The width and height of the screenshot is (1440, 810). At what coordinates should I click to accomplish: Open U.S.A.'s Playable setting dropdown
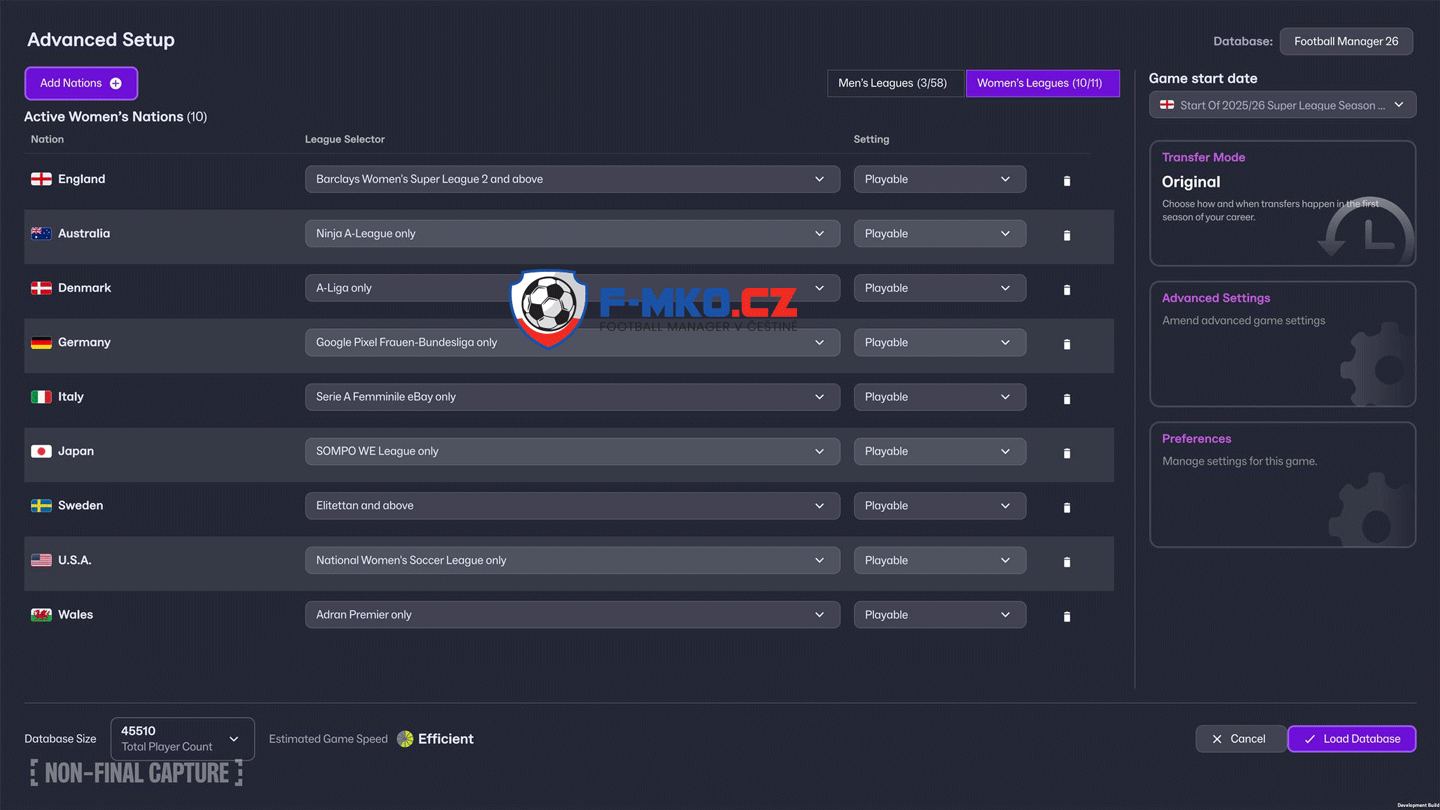(x=940, y=560)
